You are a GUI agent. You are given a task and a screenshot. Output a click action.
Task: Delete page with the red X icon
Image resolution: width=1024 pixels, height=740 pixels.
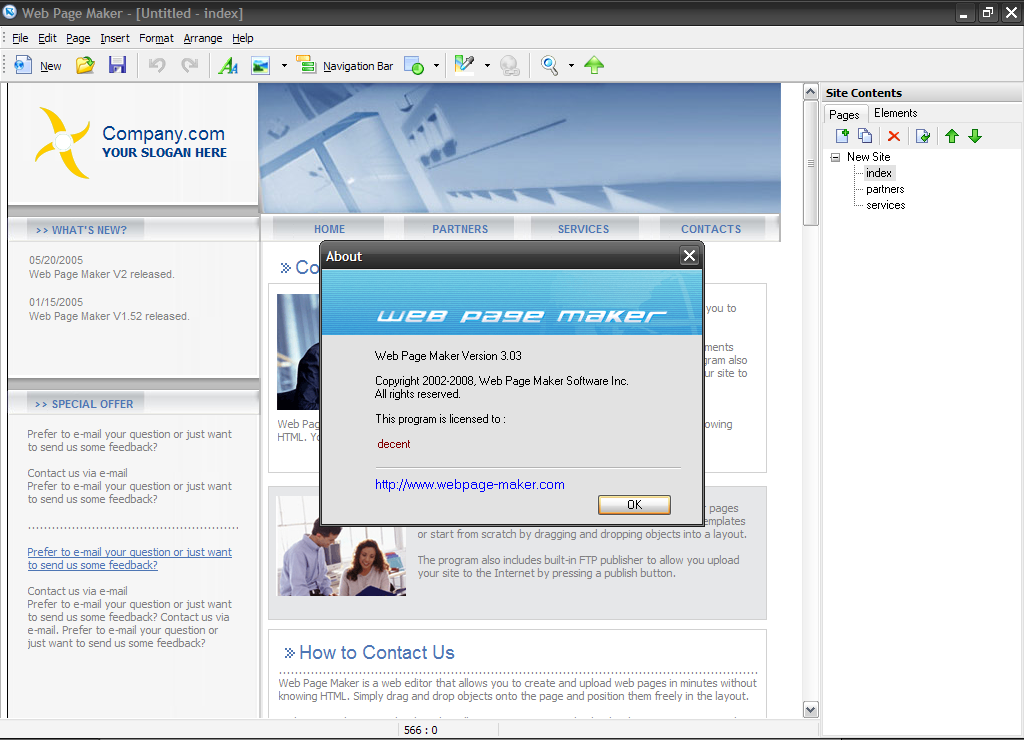pos(894,136)
